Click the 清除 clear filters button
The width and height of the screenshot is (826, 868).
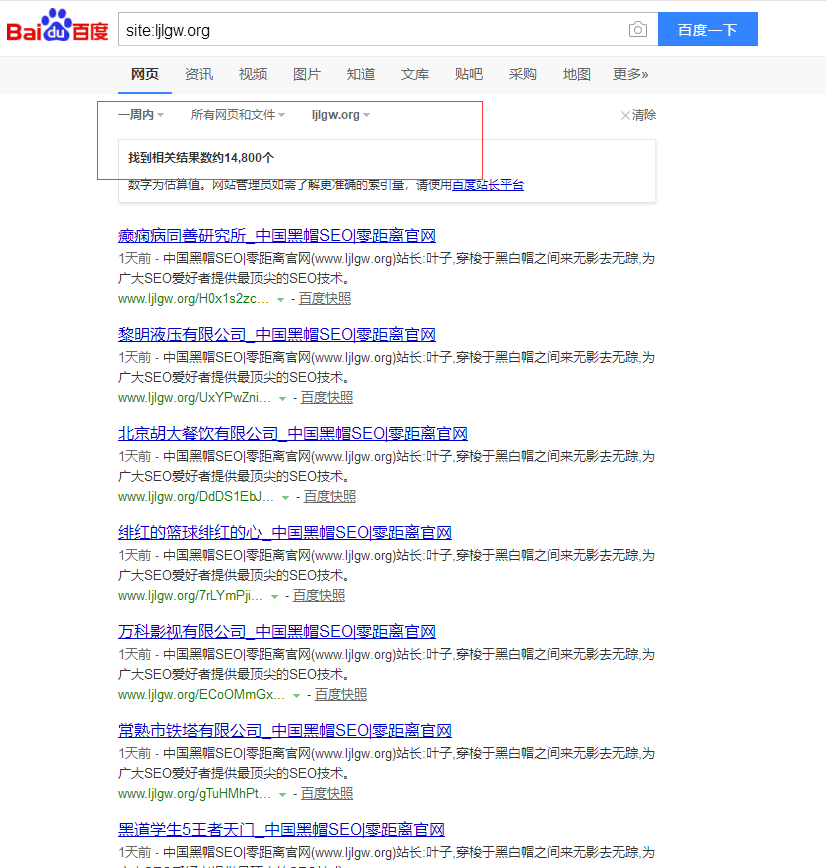point(638,115)
